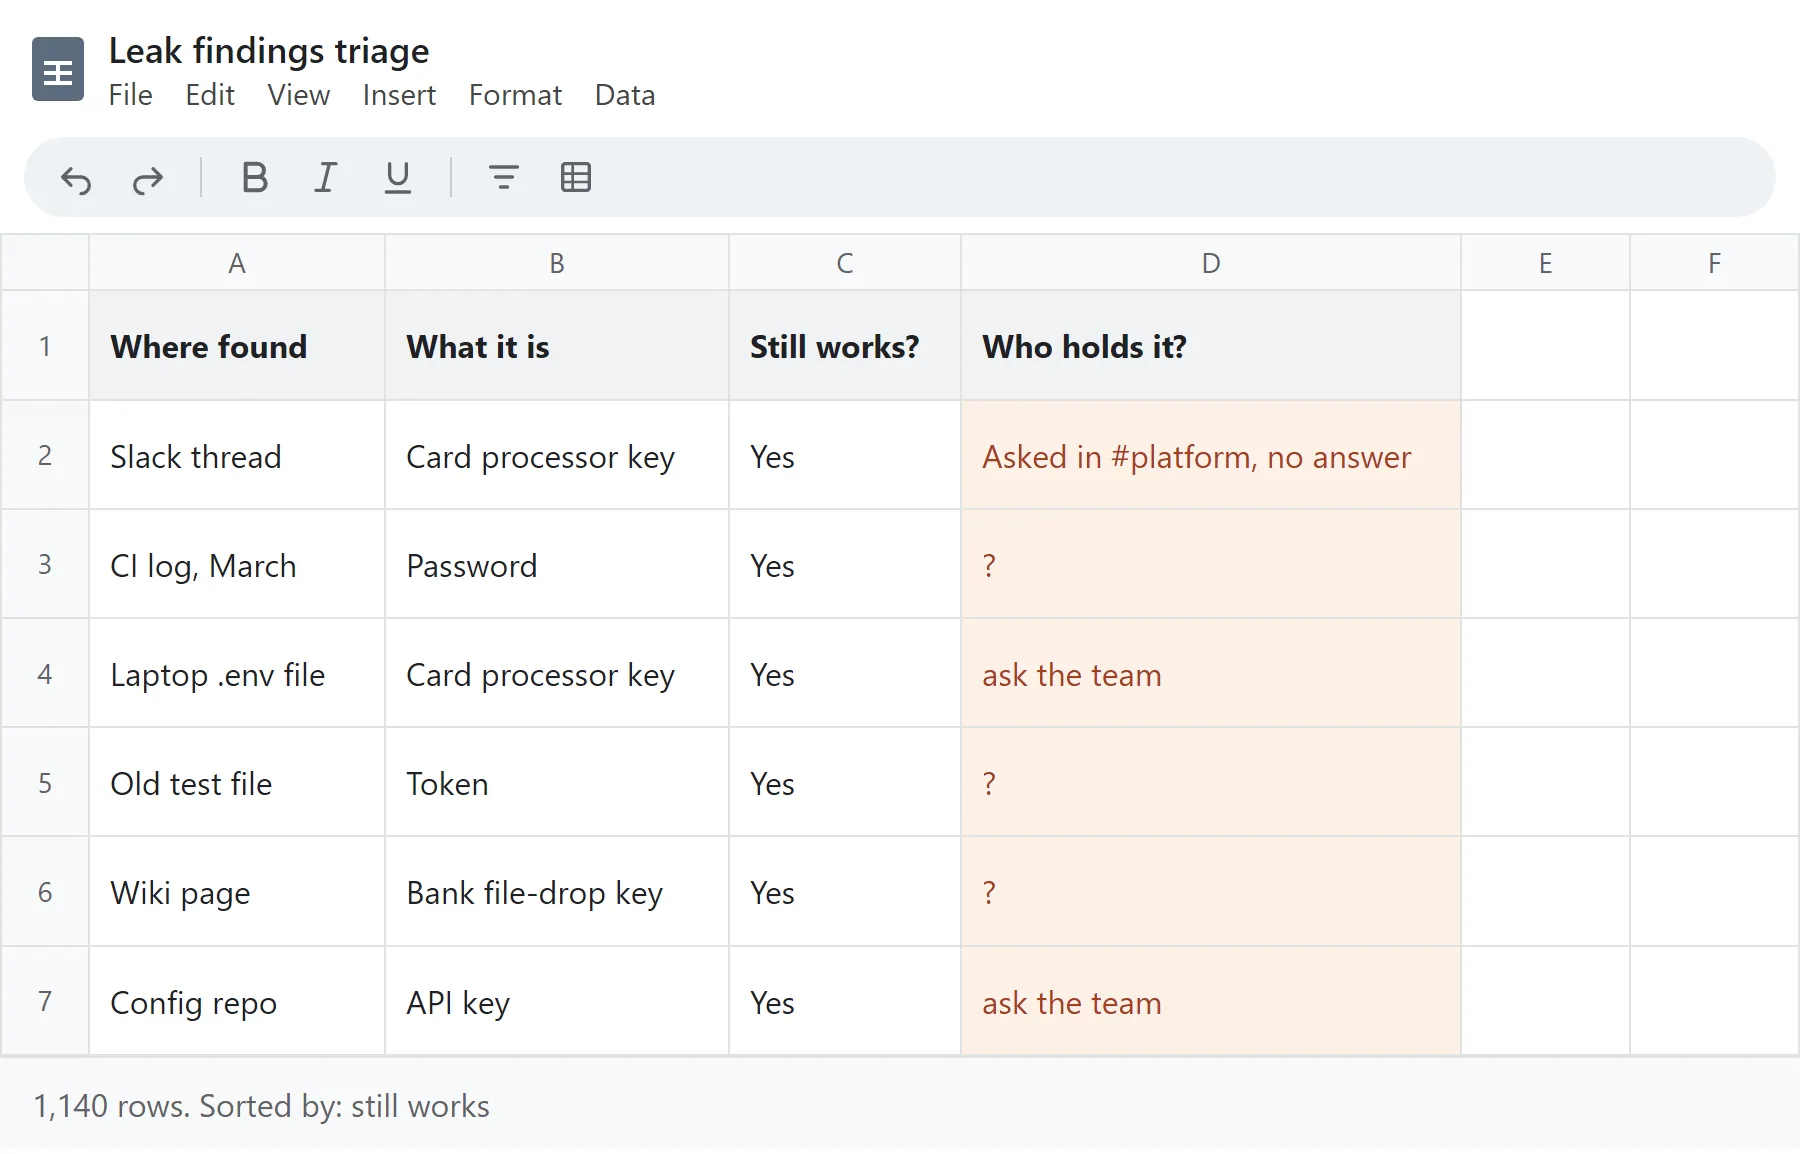1800x1154 pixels.
Task: Select the 'Config repo' cell
Action: (237, 1001)
